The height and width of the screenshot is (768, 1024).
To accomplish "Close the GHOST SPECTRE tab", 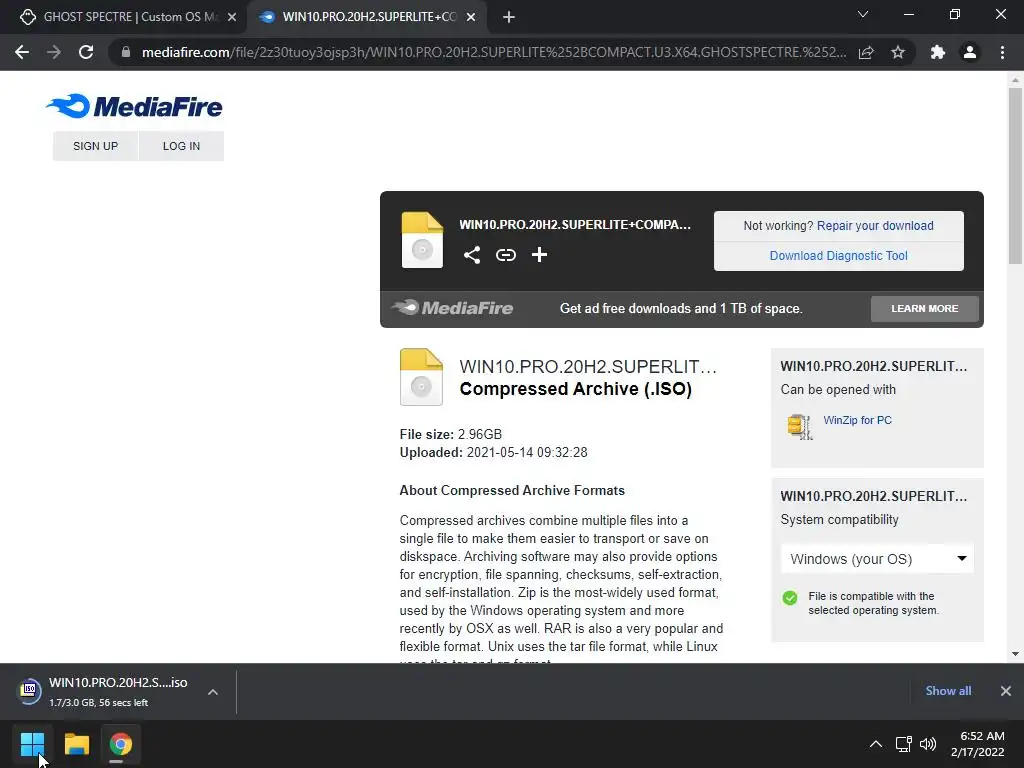I will pos(232,17).
